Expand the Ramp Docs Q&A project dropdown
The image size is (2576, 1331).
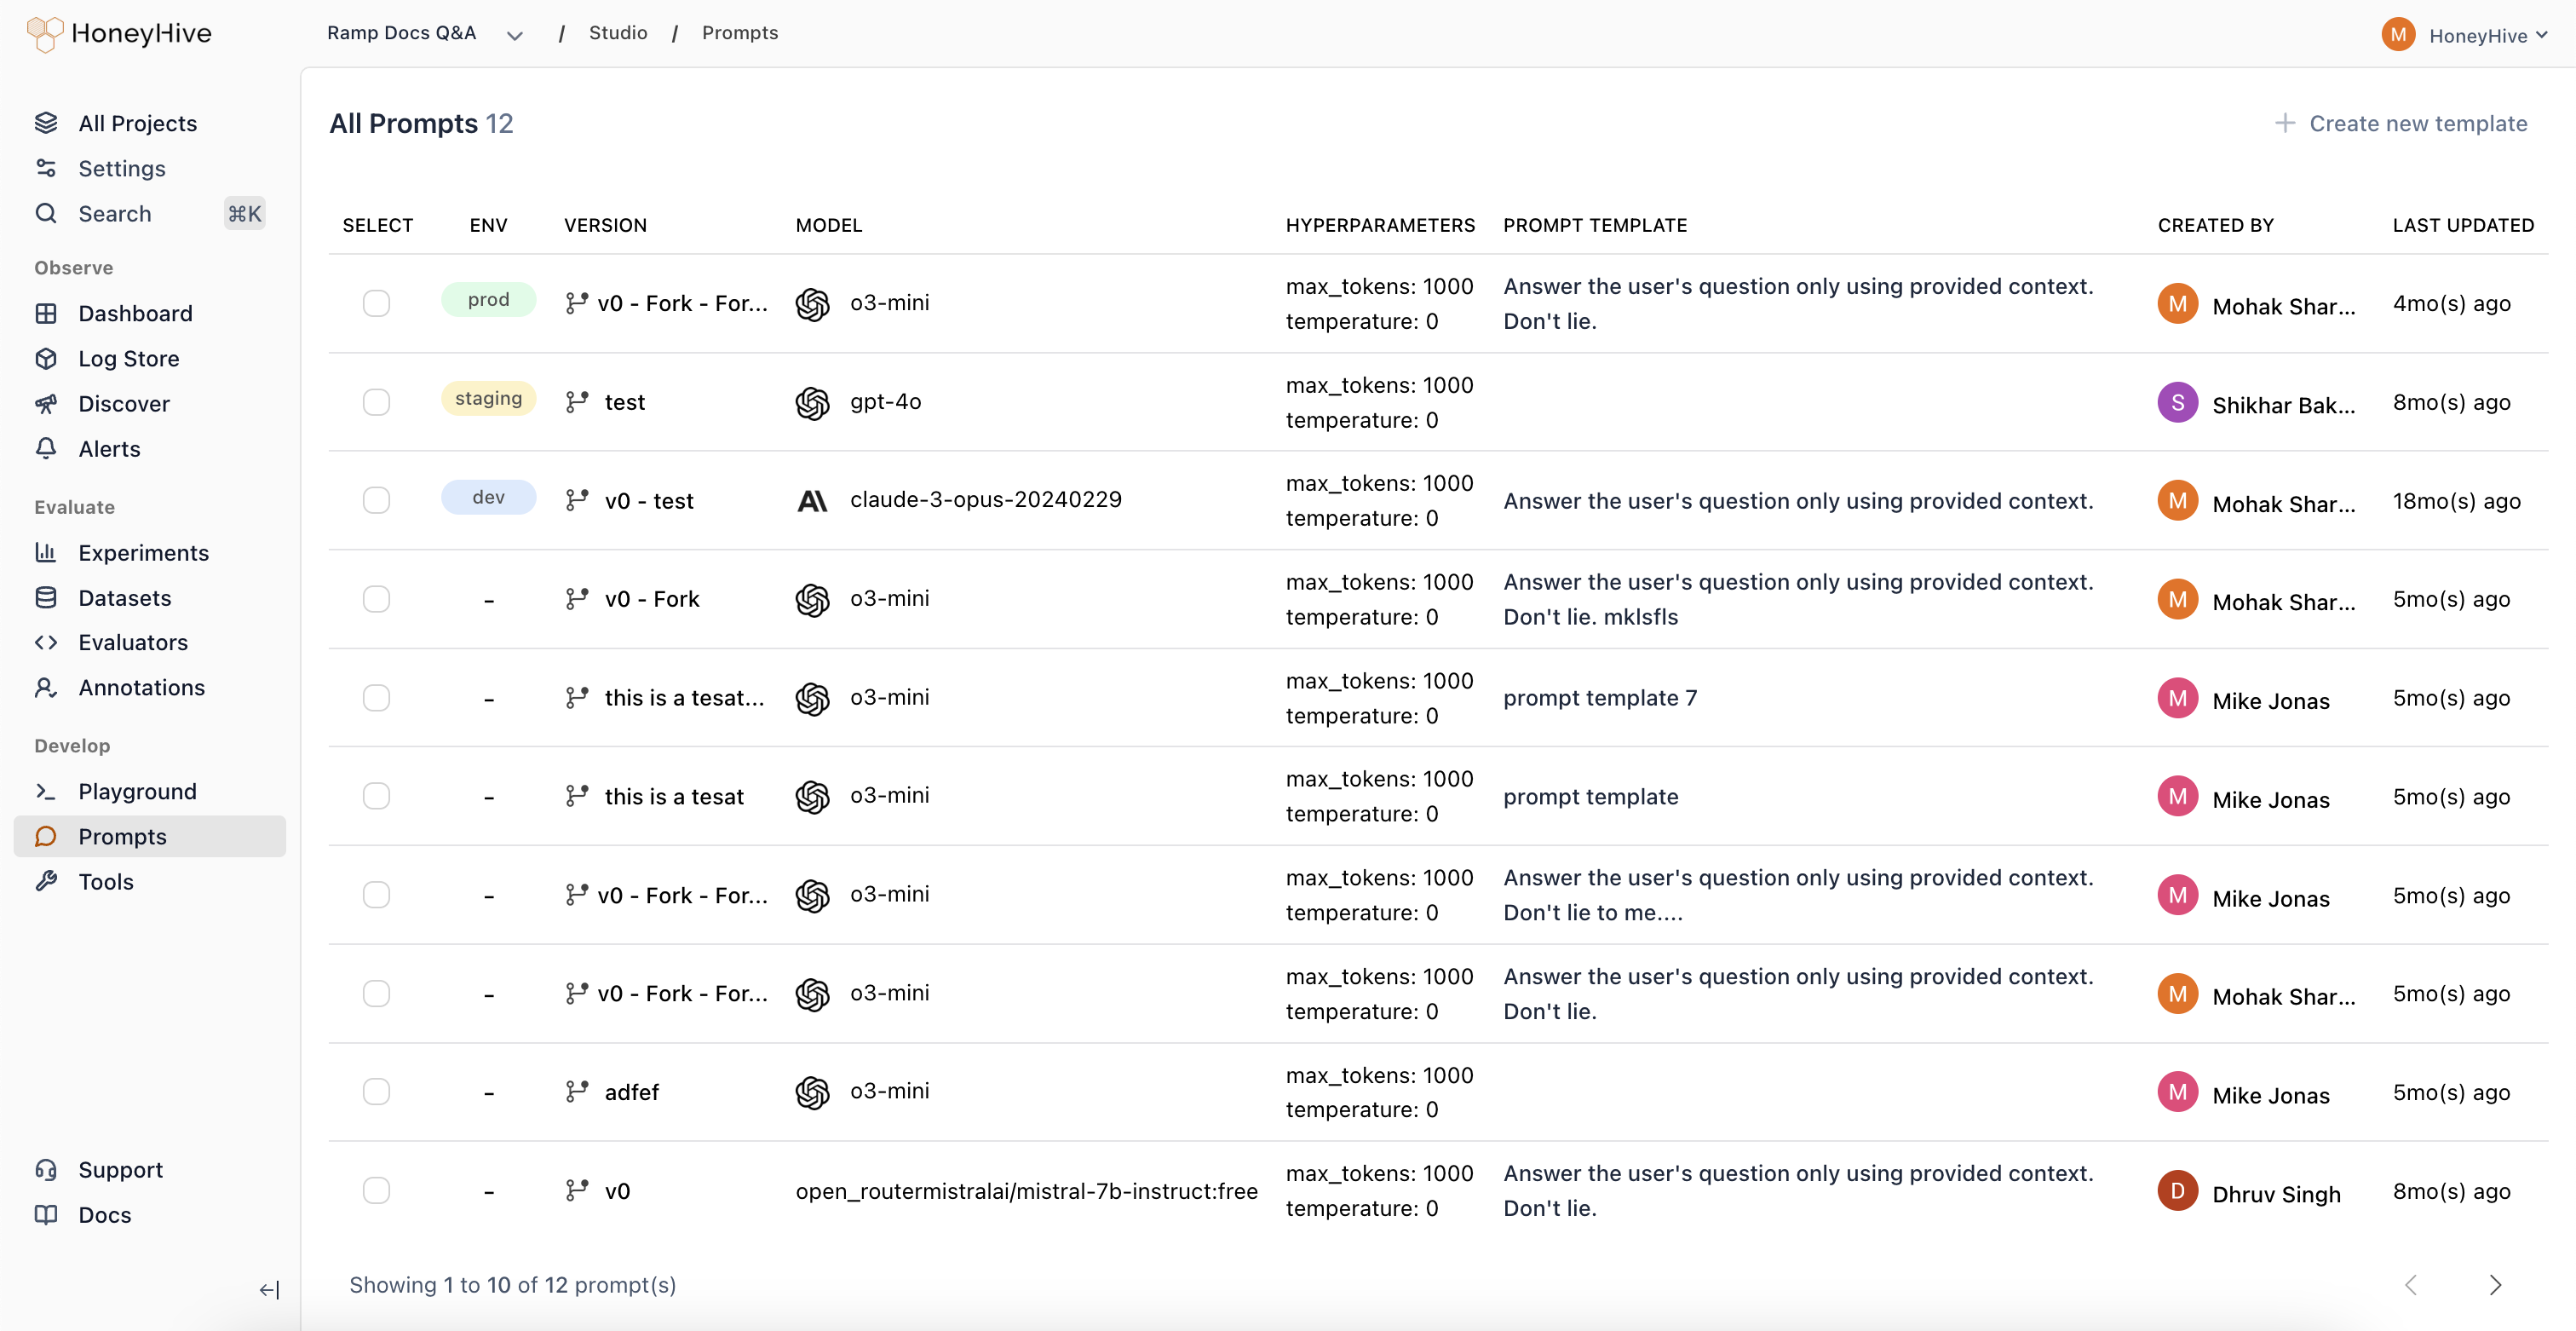point(514,35)
